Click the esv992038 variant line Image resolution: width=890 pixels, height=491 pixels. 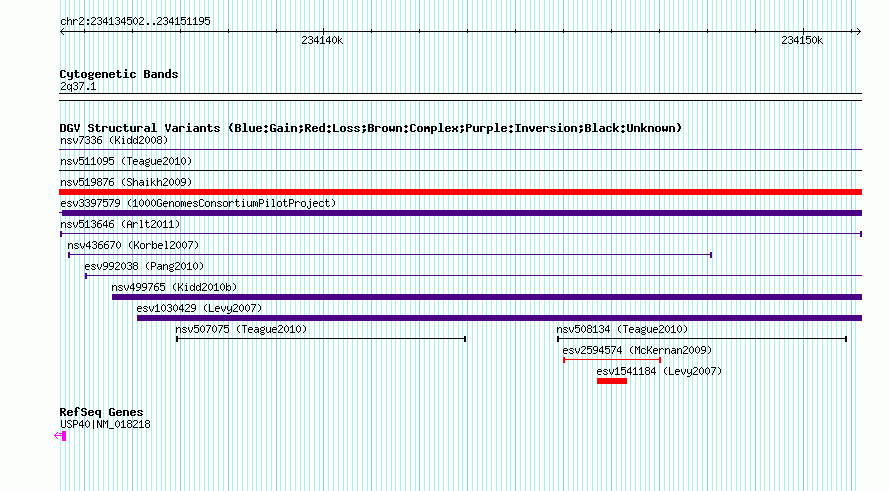473,276
